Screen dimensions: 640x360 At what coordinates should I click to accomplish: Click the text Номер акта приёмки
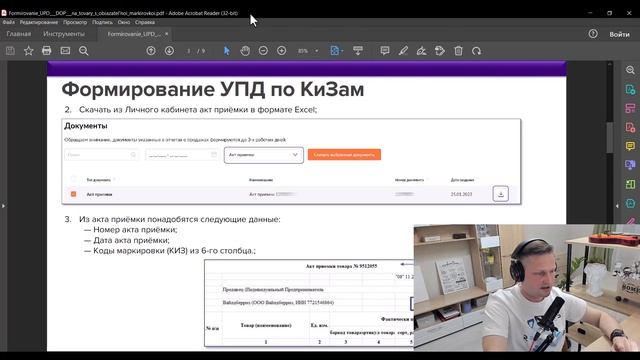tap(135, 230)
